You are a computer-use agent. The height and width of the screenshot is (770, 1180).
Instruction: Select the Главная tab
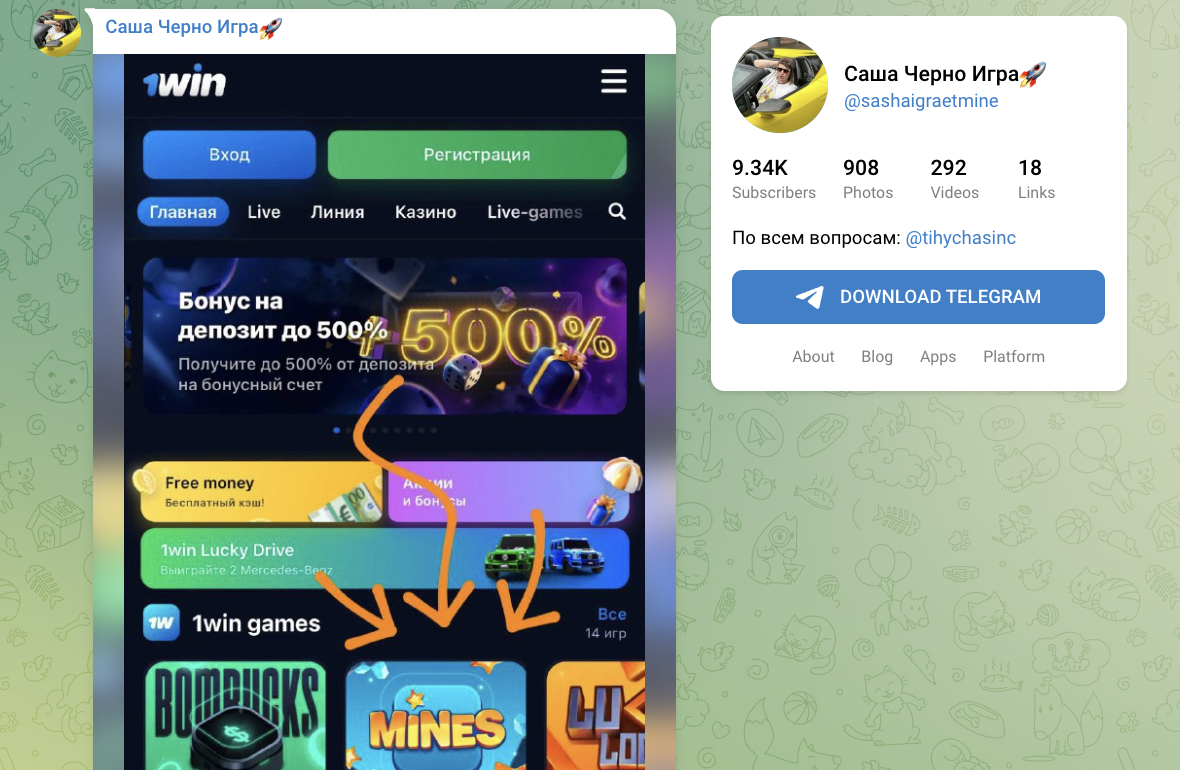pyautogui.click(x=183, y=212)
